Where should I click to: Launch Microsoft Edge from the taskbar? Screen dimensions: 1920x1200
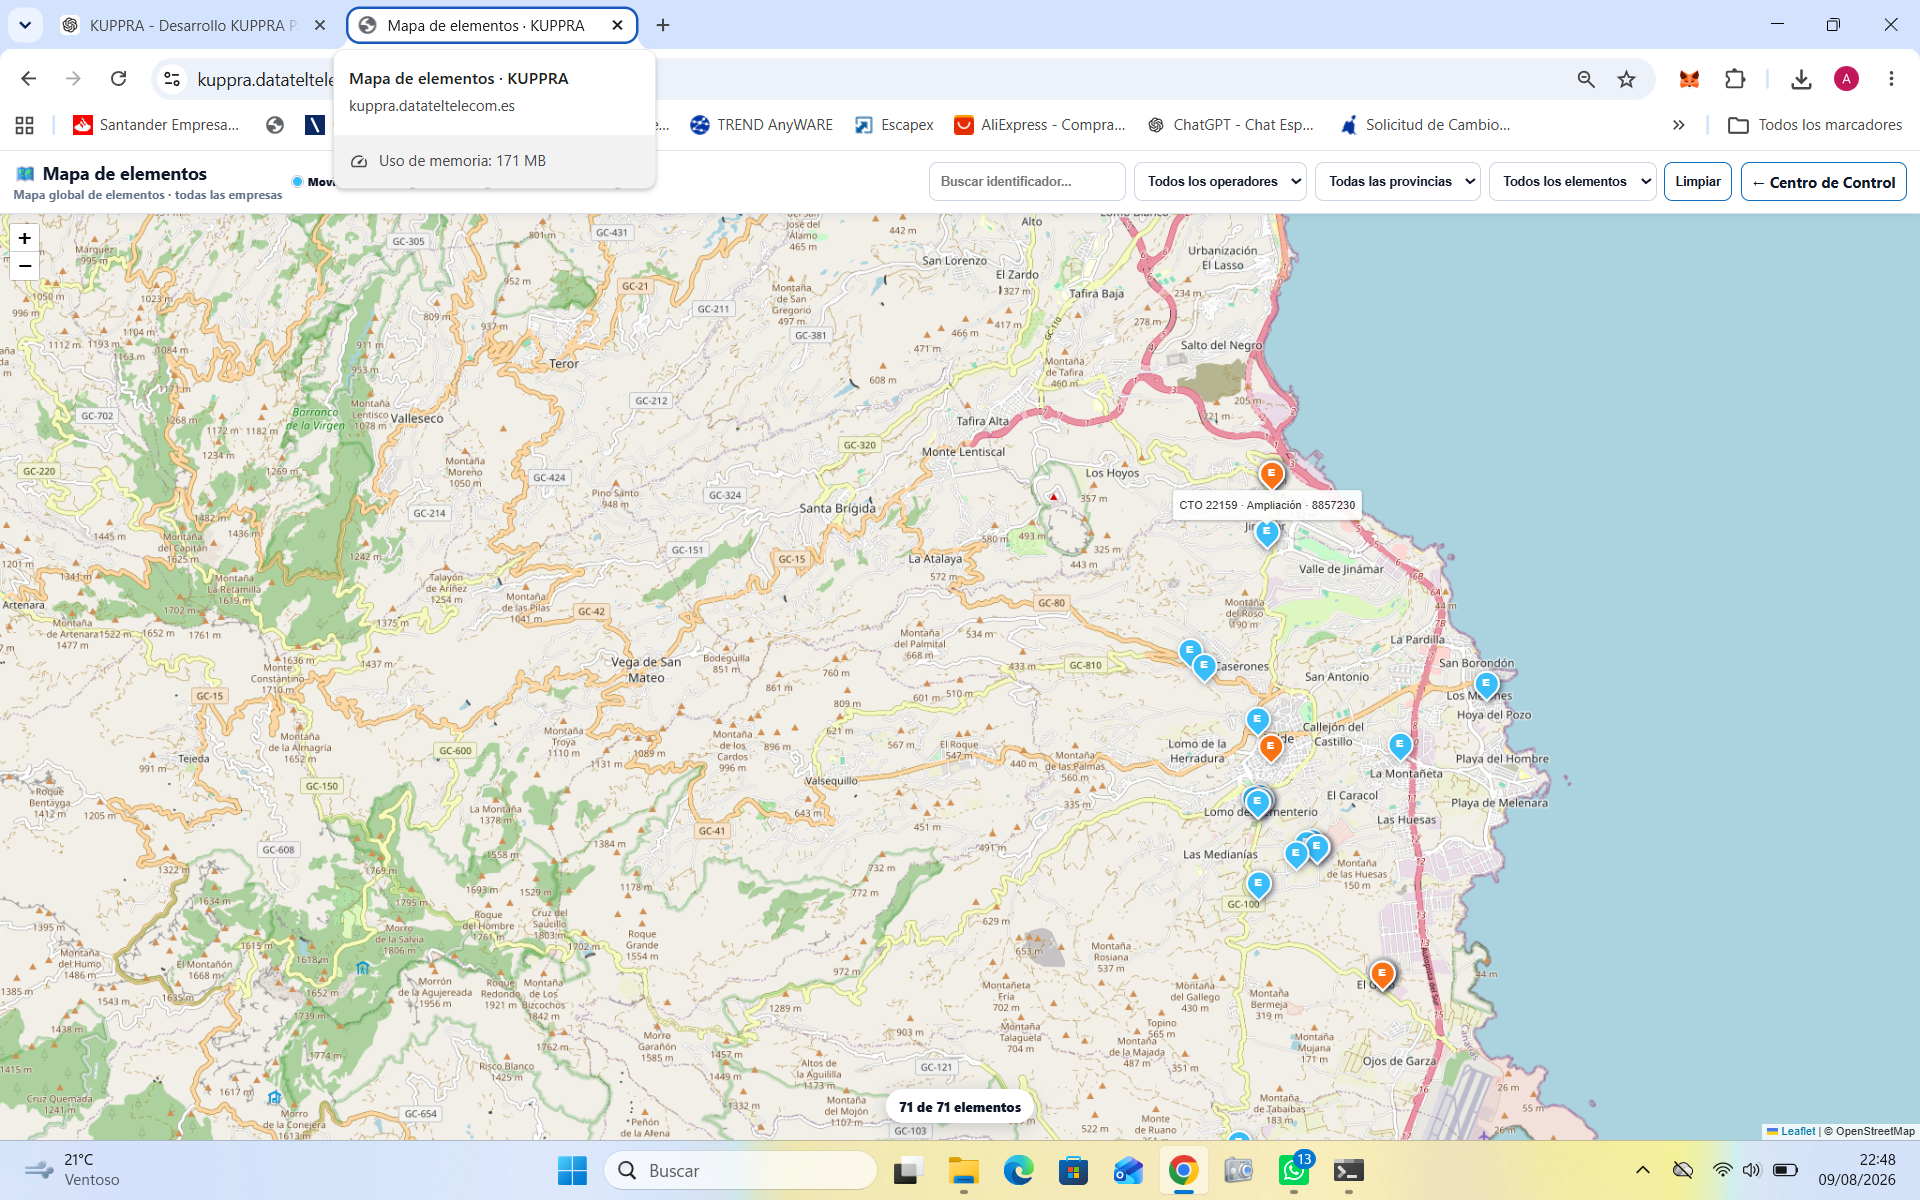pos(1018,1170)
